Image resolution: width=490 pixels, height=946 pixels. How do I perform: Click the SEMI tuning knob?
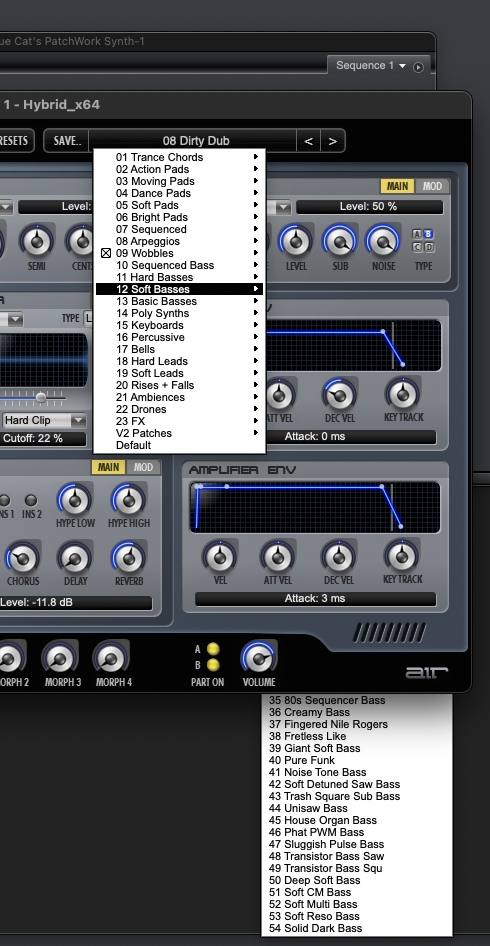[37, 241]
